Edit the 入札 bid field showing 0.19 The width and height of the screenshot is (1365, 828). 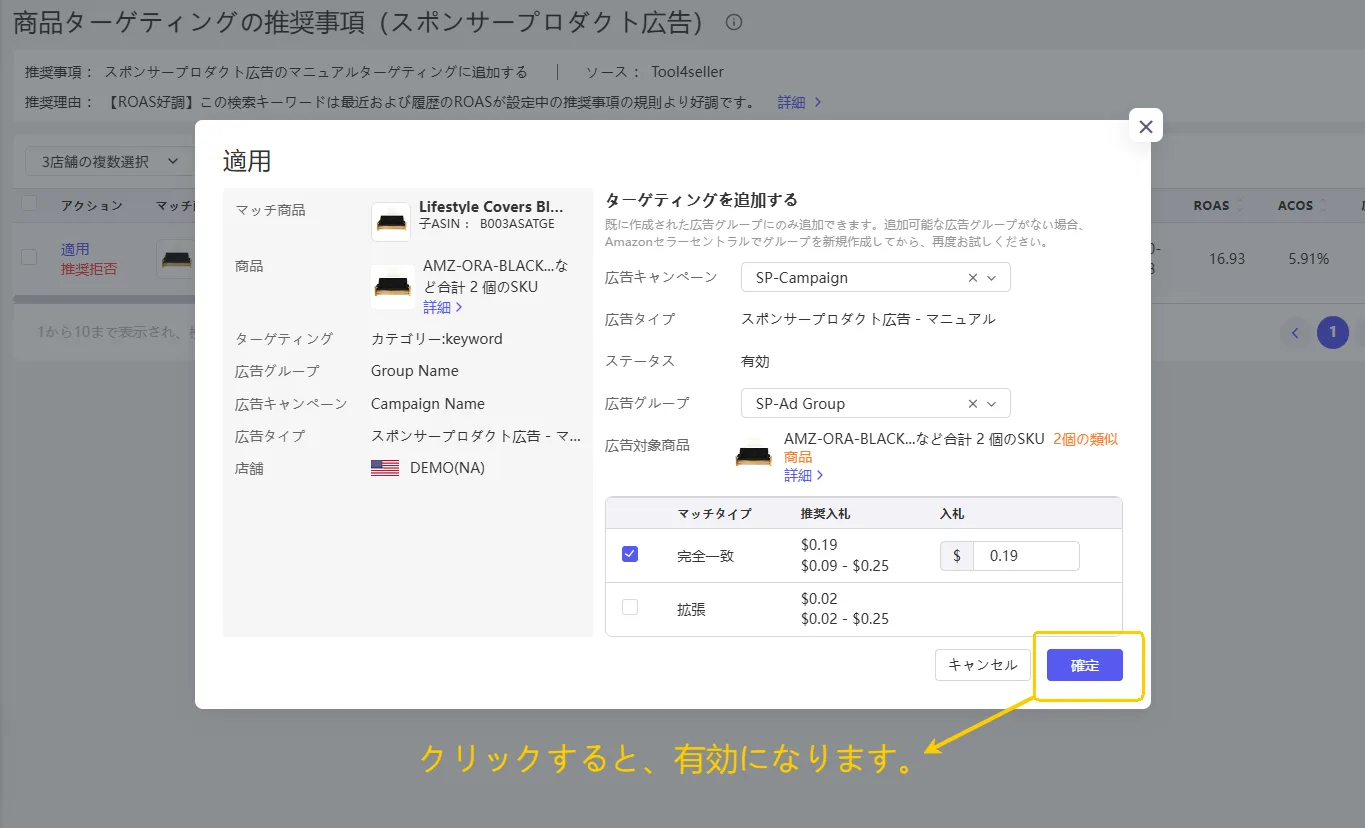click(x=1026, y=556)
